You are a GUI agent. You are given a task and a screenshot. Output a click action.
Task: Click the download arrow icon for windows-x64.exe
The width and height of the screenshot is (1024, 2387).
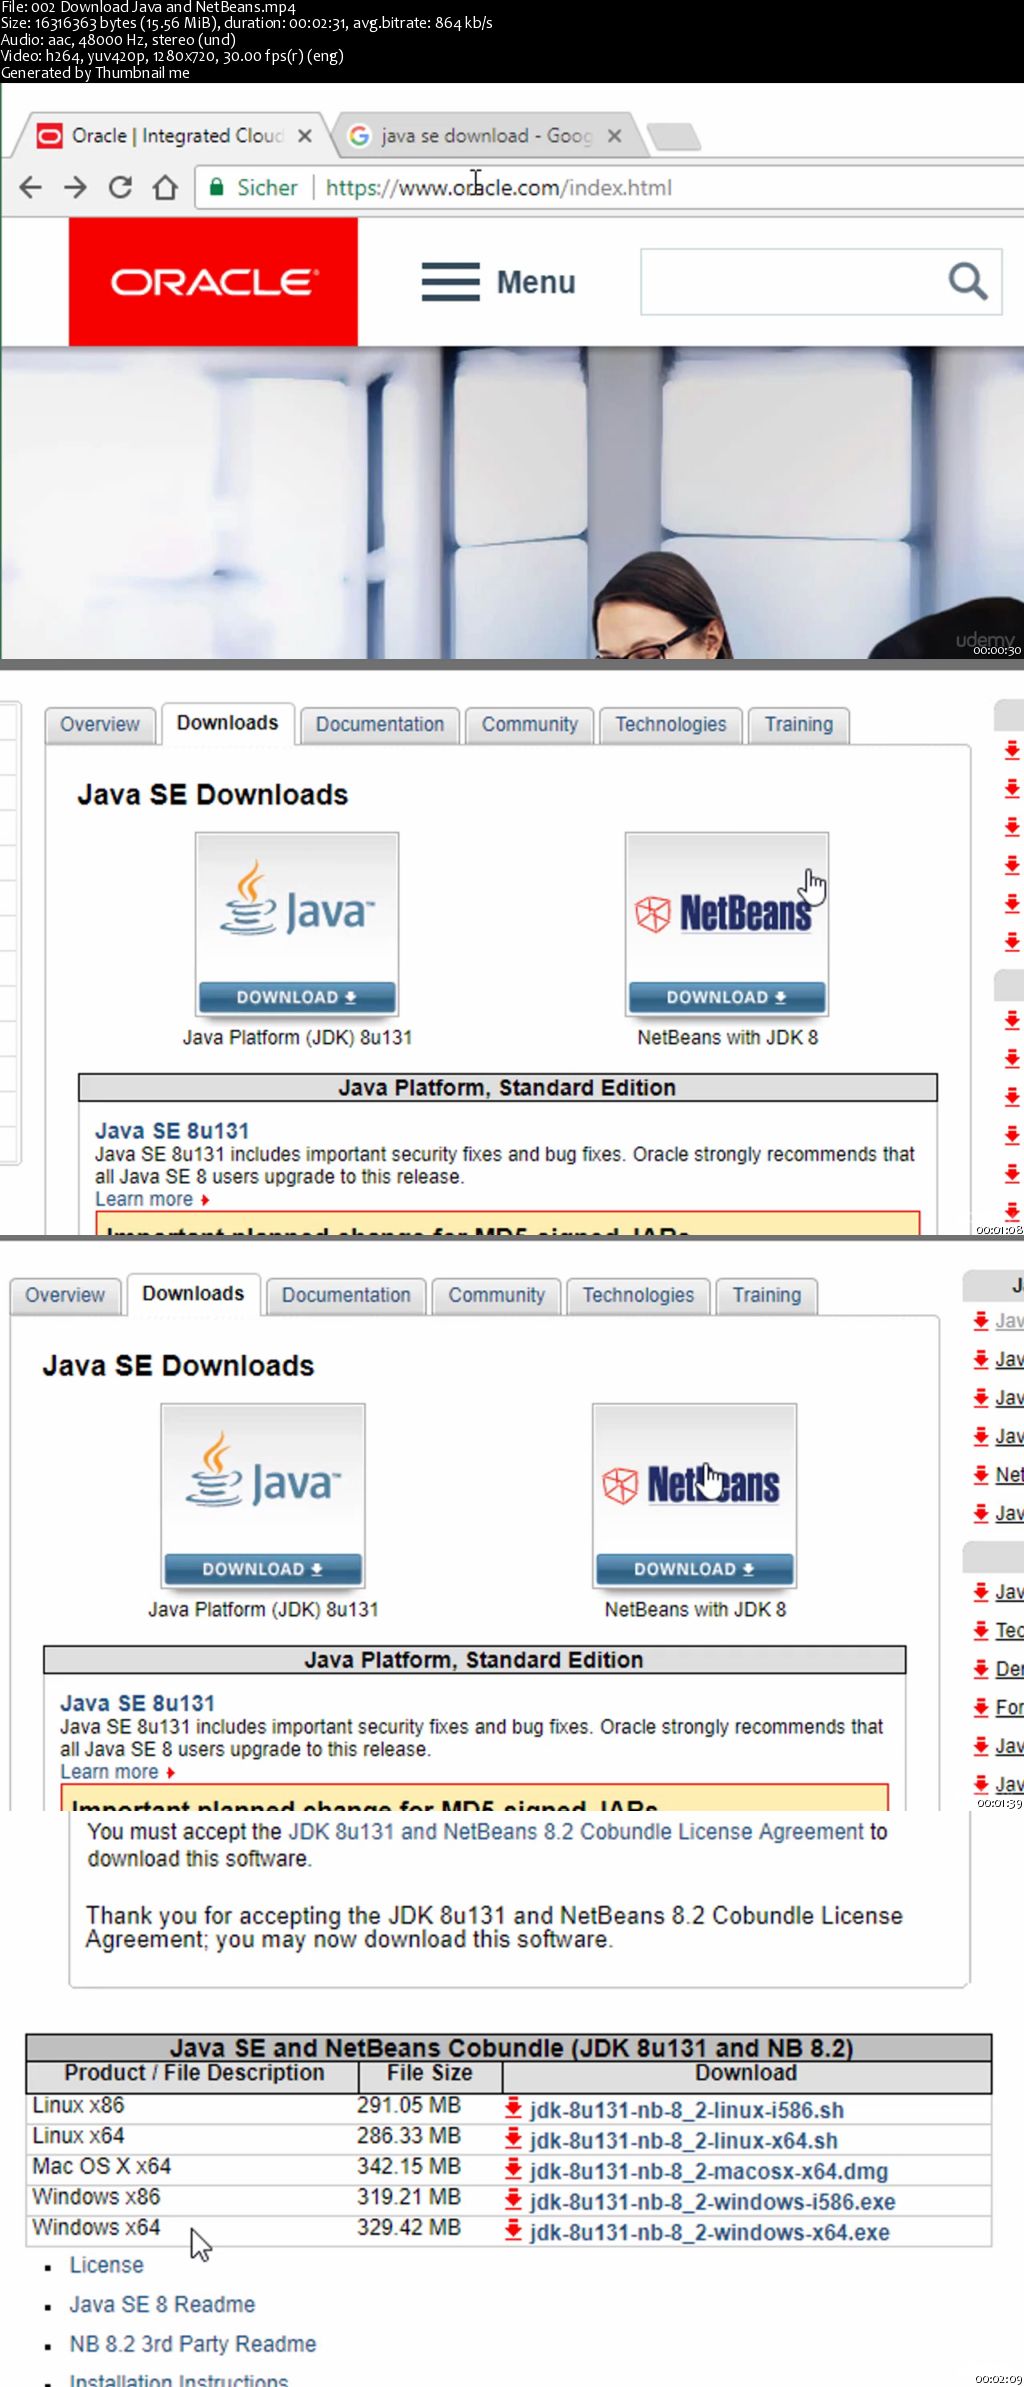click(513, 2229)
